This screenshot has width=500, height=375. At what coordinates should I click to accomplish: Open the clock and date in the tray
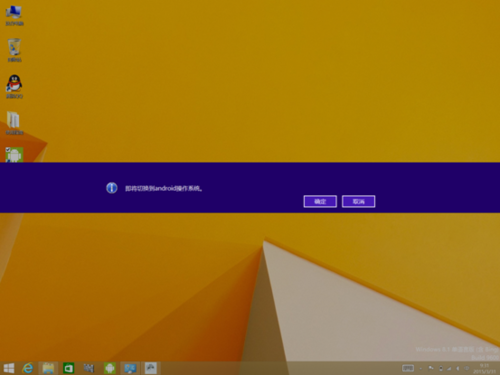click(484, 368)
